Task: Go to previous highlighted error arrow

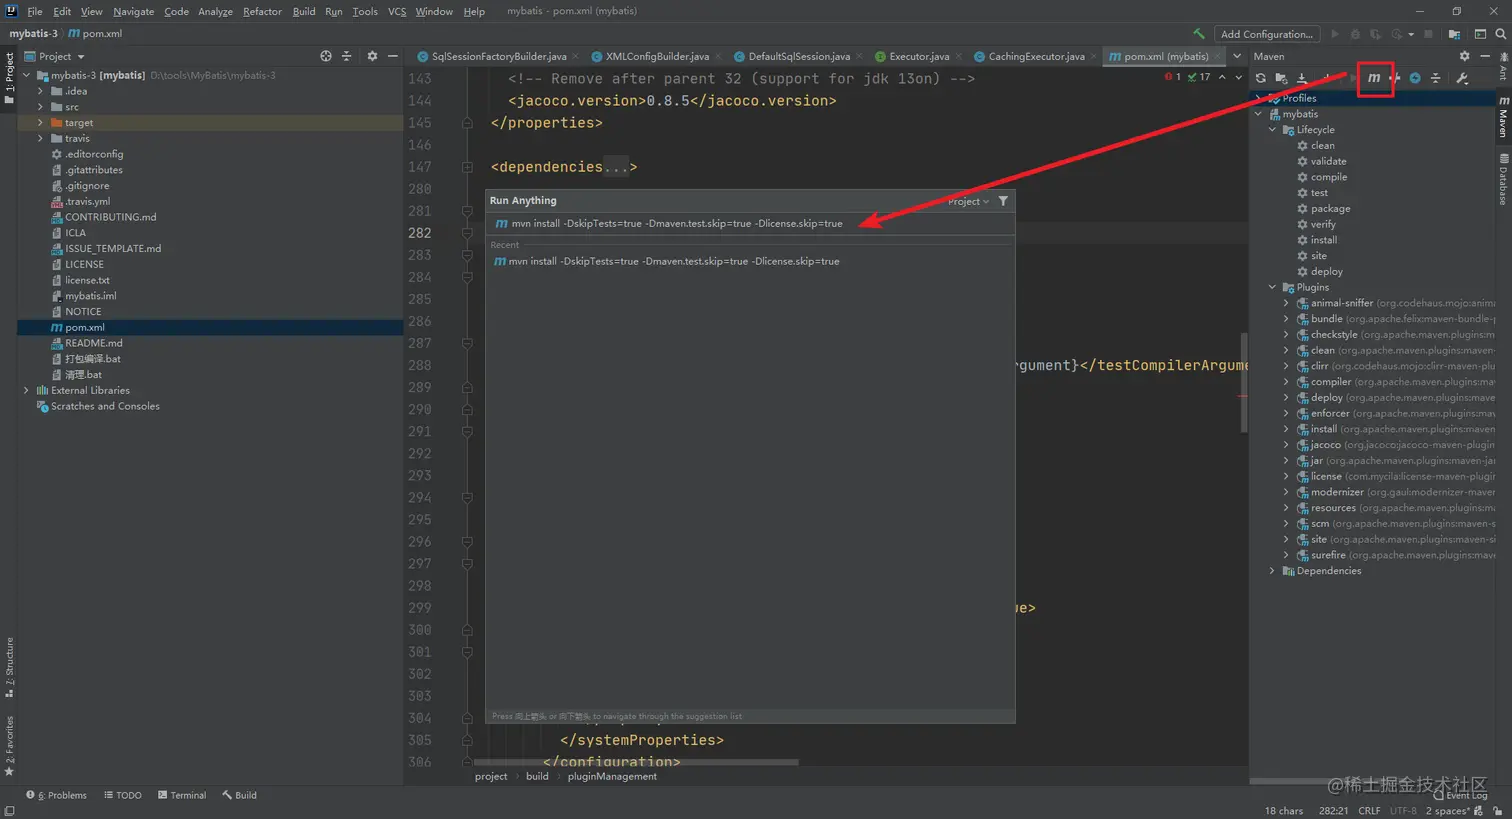Action: click(x=1222, y=77)
